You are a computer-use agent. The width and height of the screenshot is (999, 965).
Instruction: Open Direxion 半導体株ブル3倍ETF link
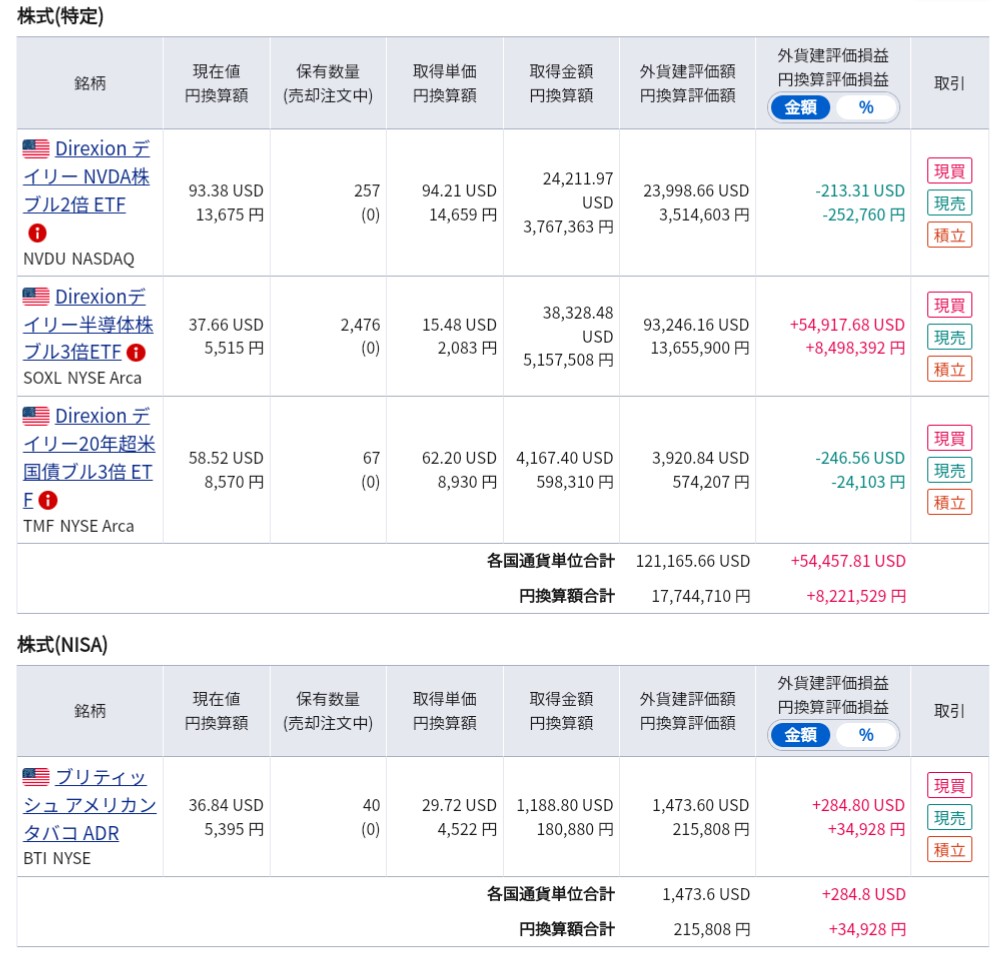[x=88, y=324]
